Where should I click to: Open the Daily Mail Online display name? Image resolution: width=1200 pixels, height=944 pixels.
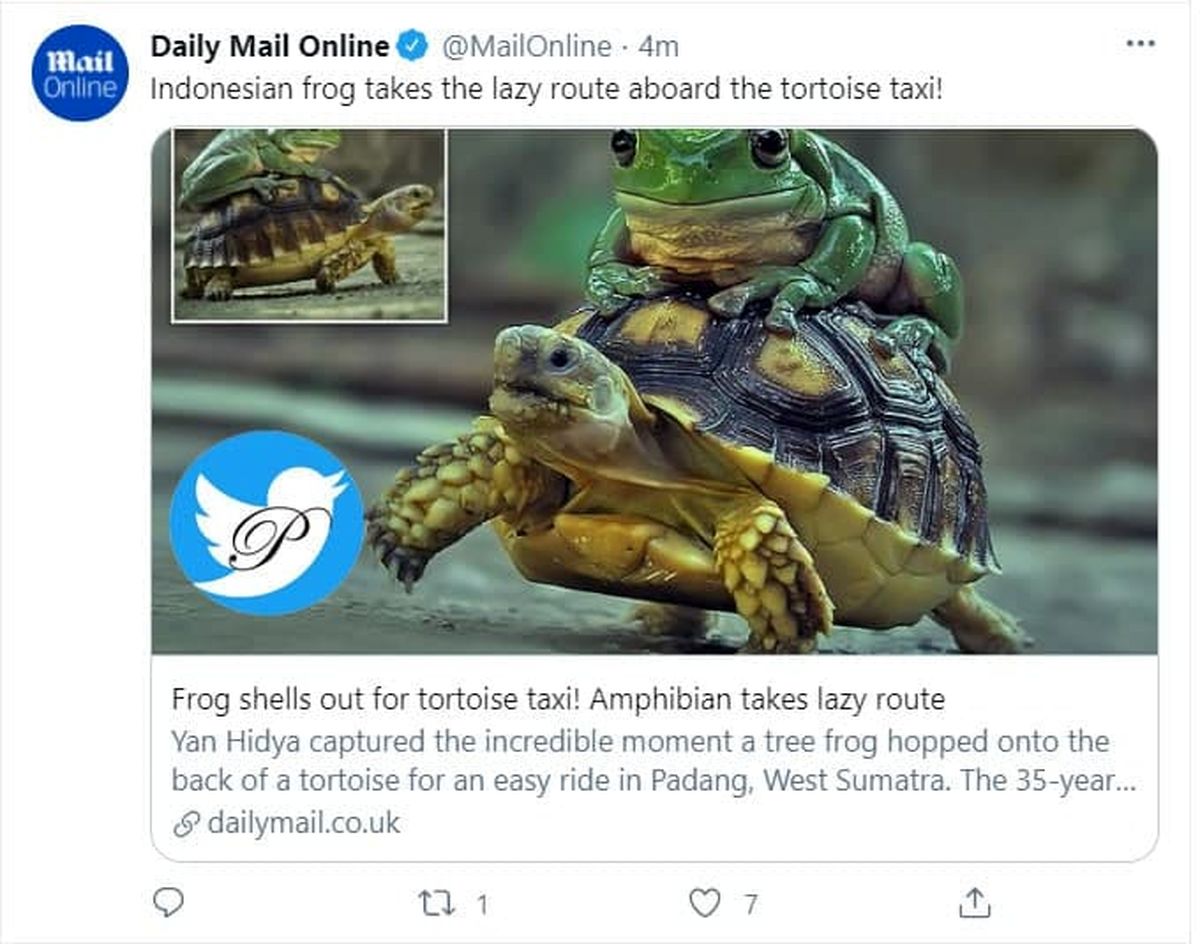(269, 46)
